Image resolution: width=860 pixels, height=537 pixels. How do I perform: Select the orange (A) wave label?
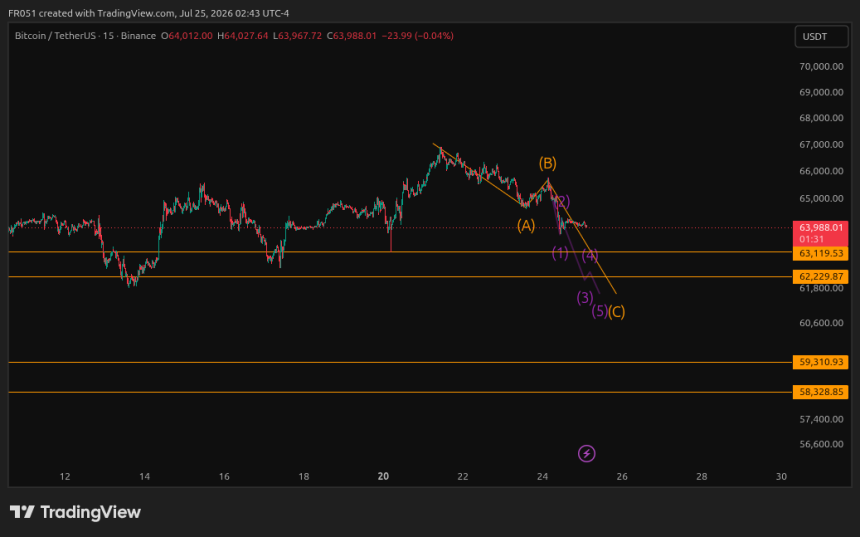click(x=526, y=225)
